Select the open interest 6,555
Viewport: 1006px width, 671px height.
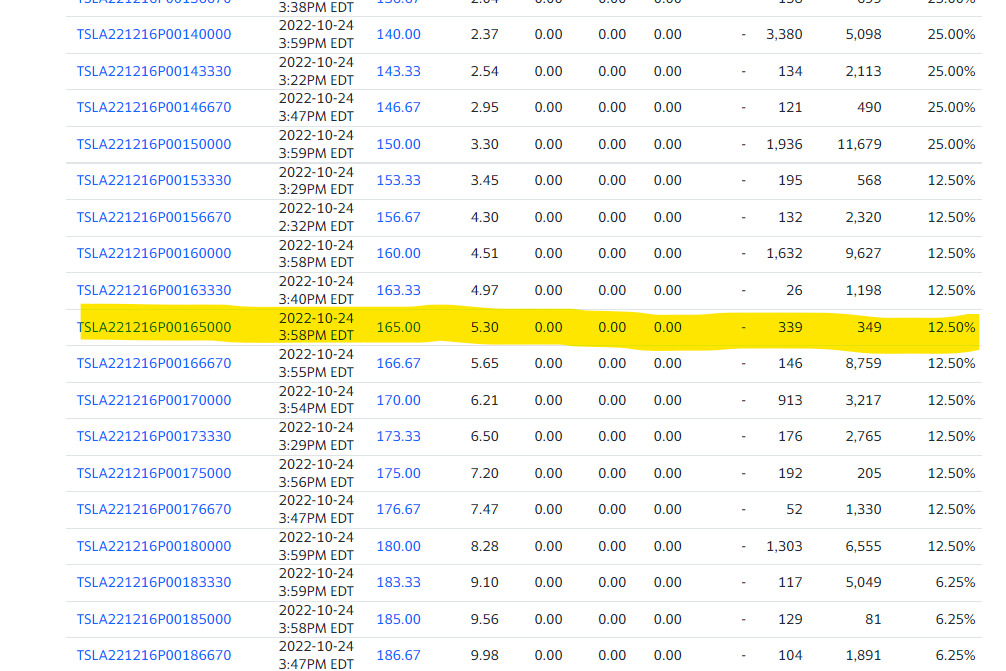864,547
